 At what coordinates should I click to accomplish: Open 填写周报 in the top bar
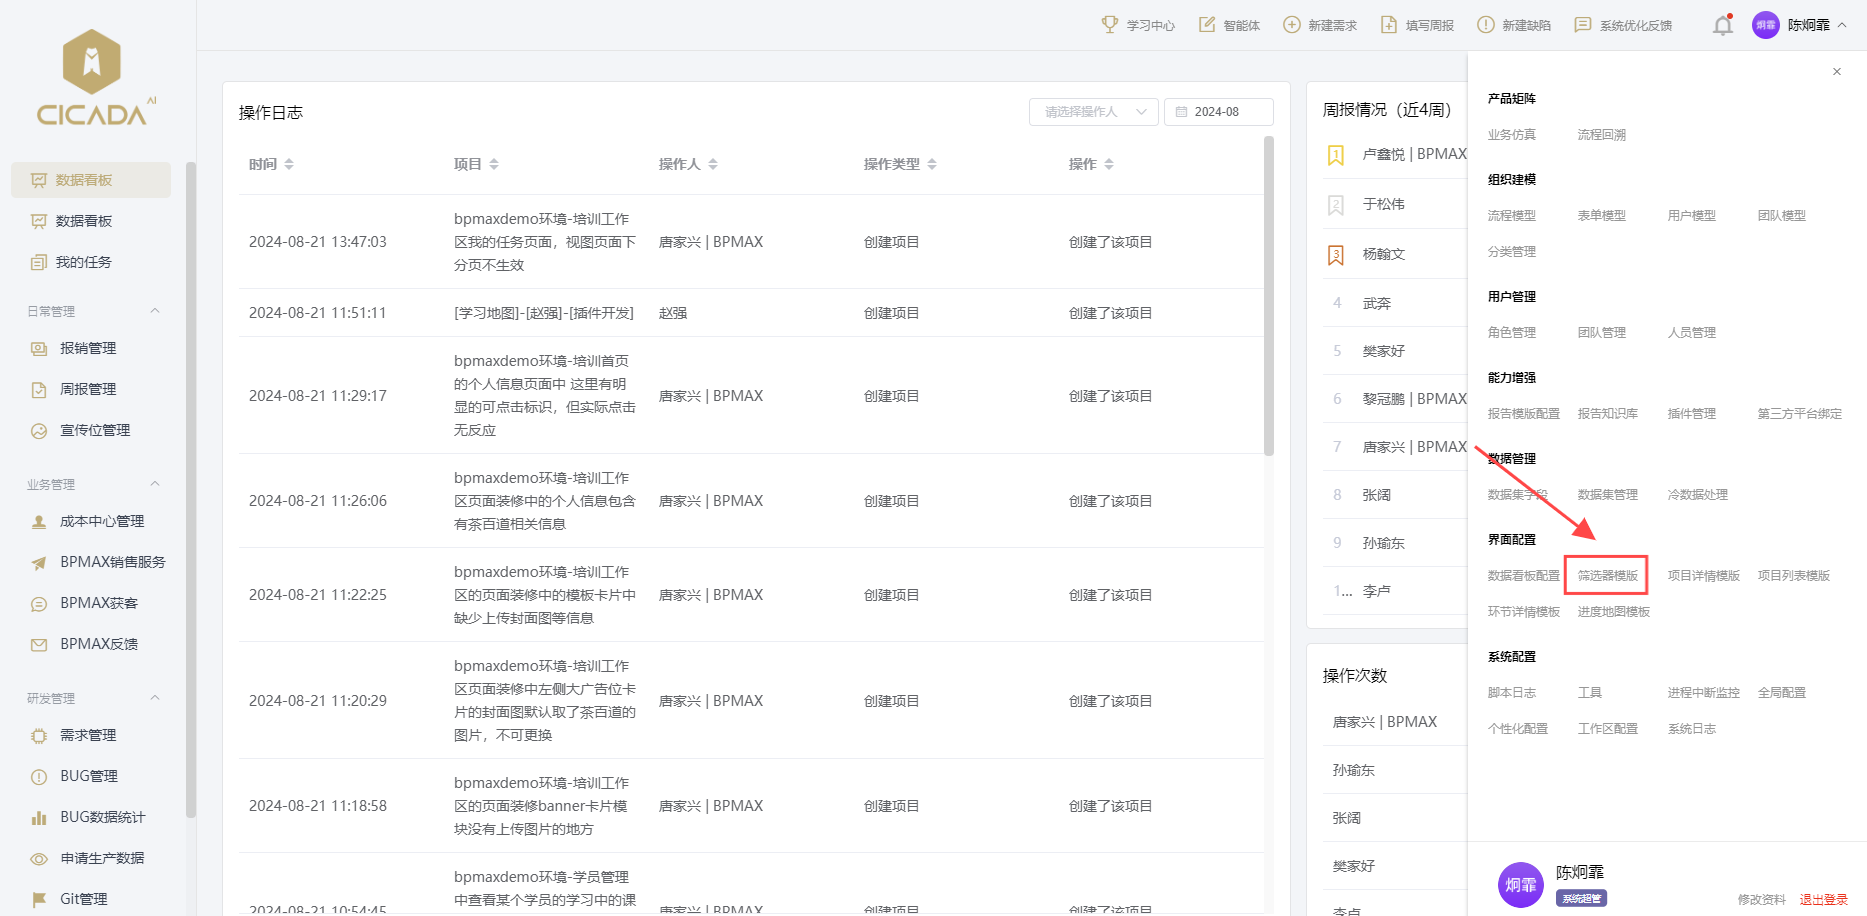[1417, 25]
